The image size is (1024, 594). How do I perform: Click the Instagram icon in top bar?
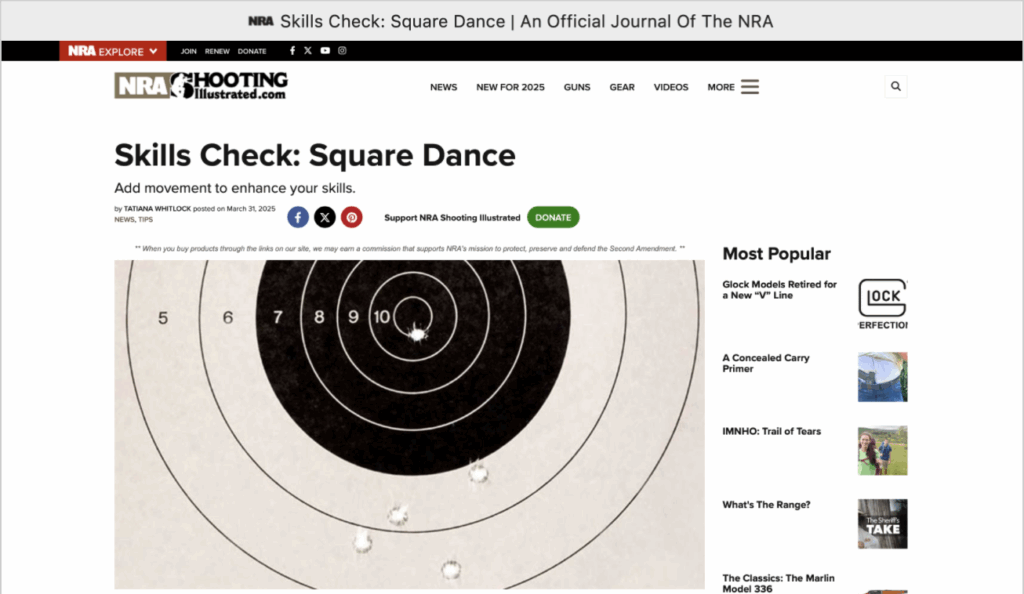[342, 51]
